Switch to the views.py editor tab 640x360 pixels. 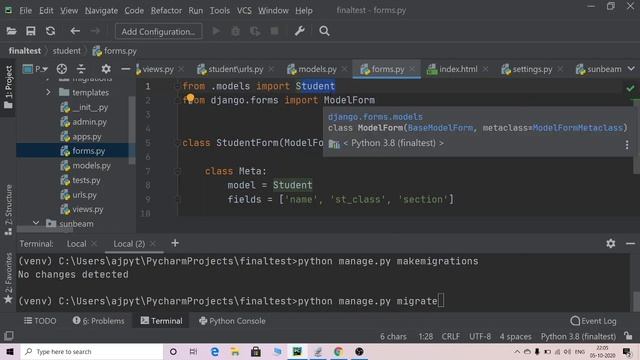158,69
